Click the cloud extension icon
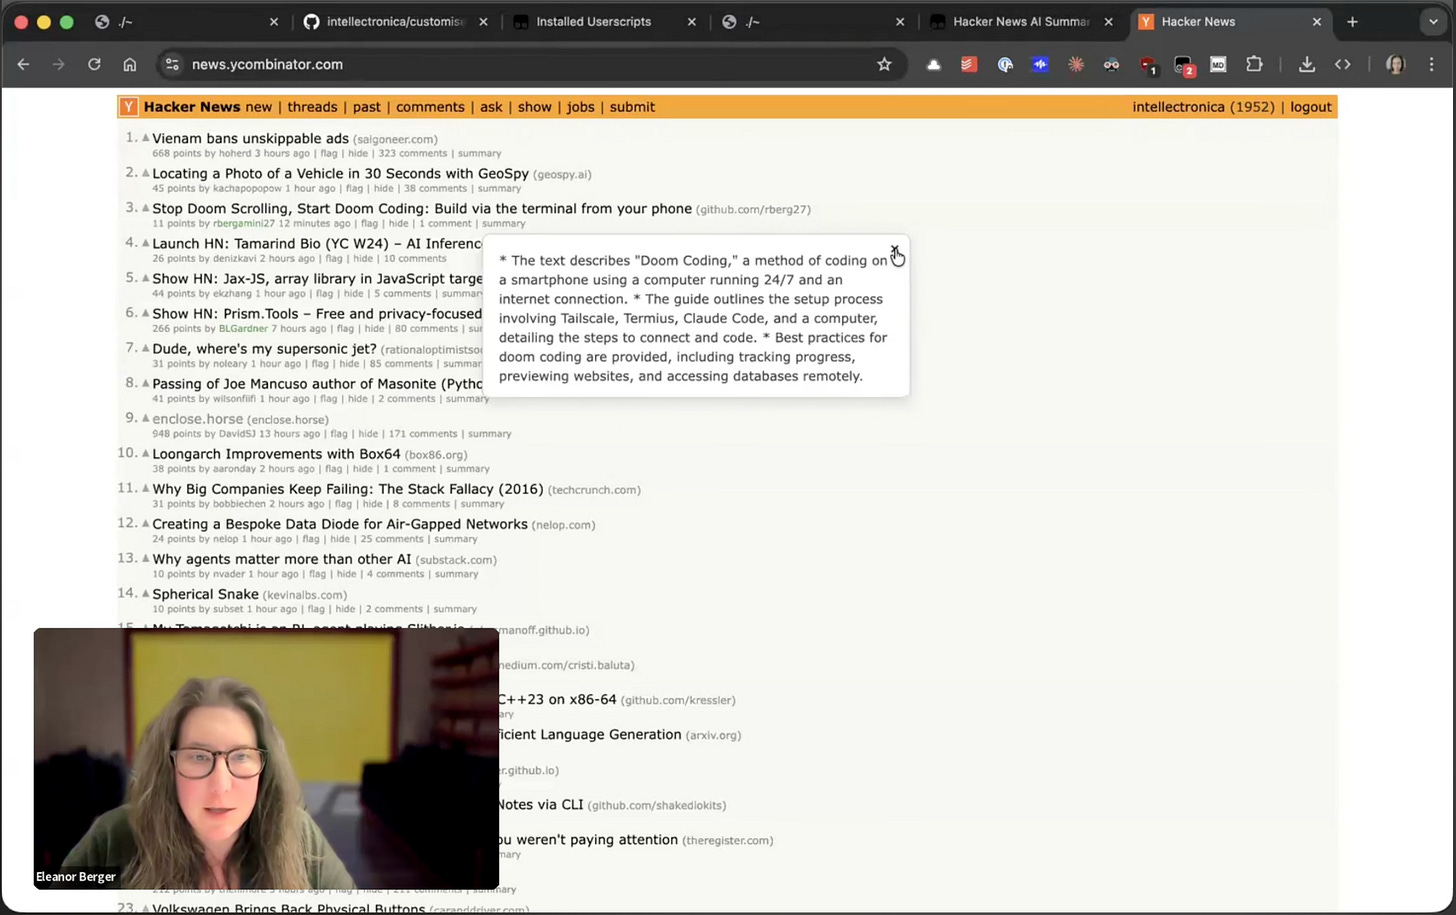 (x=933, y=64)
